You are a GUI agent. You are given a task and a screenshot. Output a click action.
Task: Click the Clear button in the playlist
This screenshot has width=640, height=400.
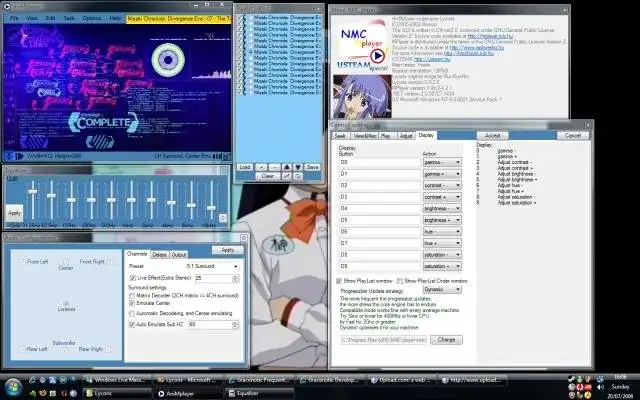coord(267,176)
